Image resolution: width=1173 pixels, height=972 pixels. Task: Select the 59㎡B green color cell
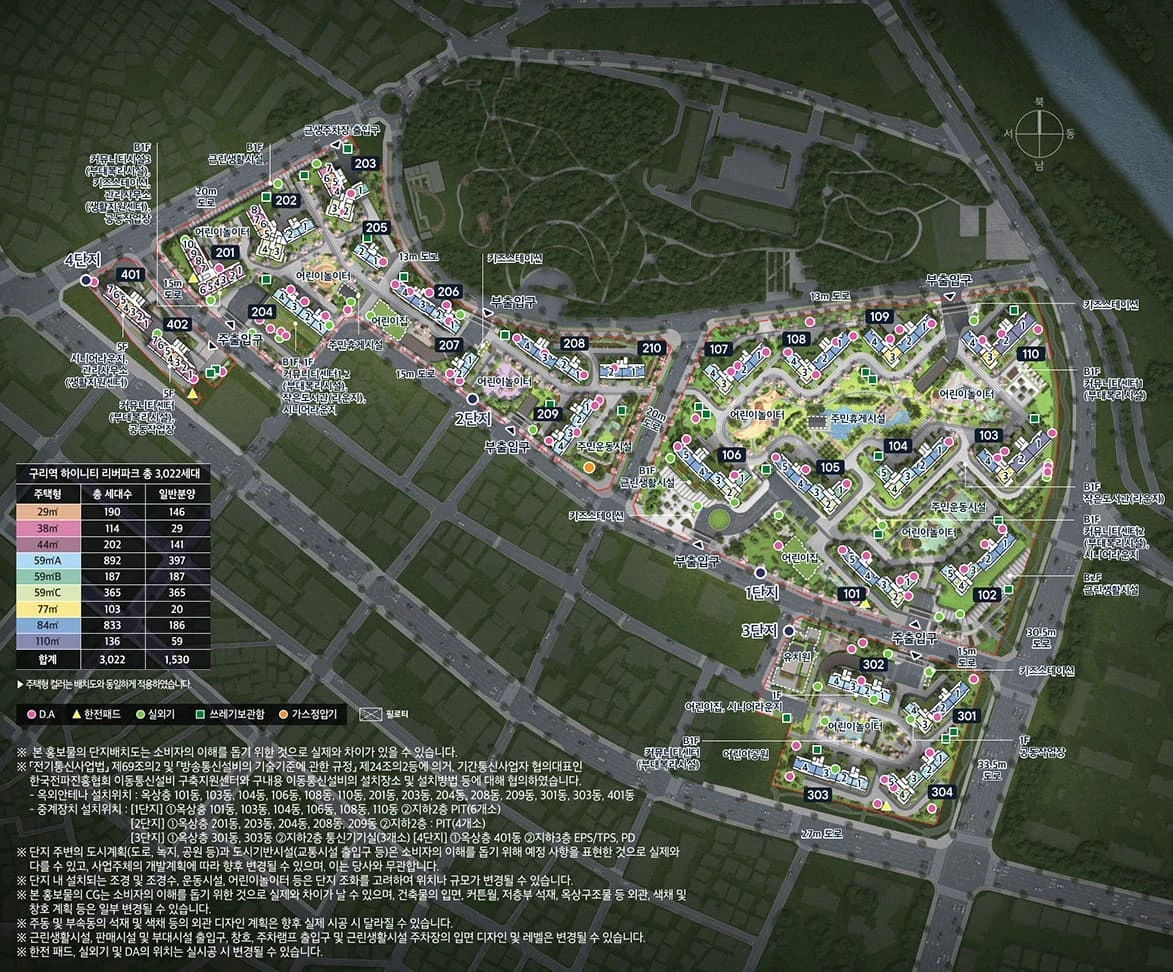click(47, 577)
